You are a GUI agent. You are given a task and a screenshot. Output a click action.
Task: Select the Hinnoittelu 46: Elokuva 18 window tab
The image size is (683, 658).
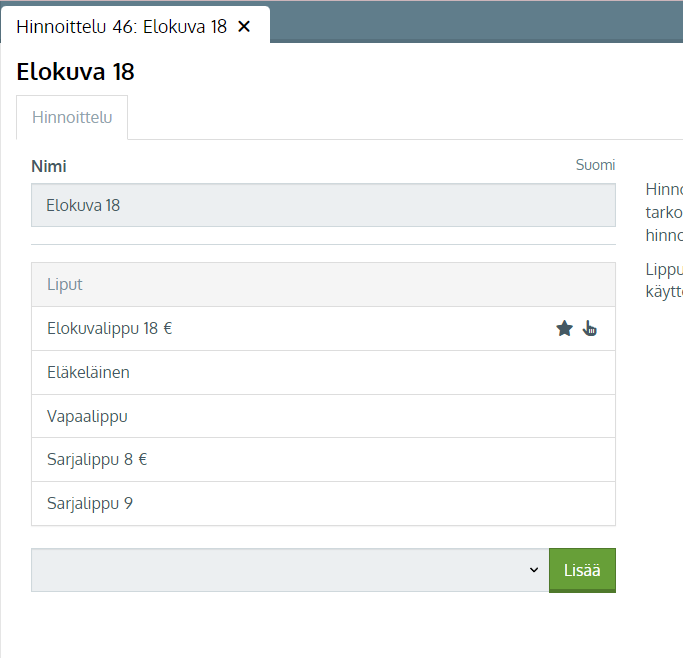pyautogui.click(x=122, y=26)
